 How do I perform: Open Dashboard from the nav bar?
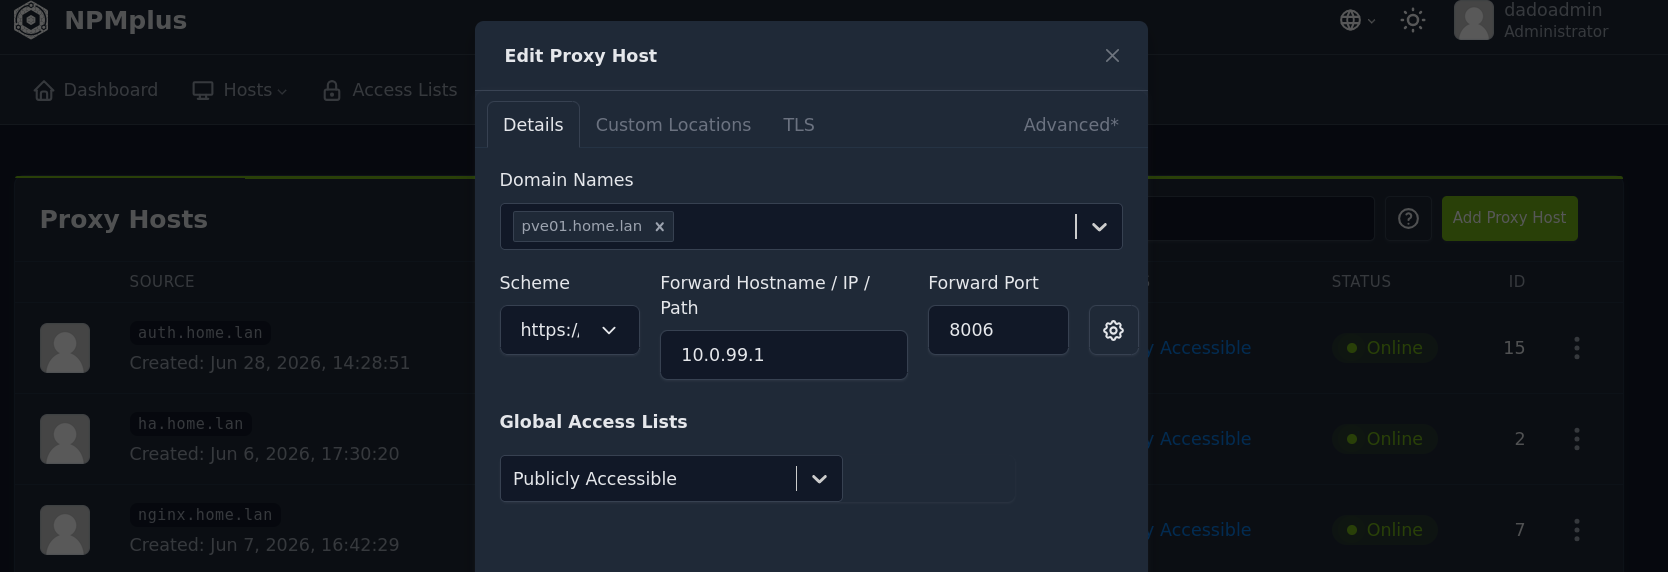(x=96, y=90)
